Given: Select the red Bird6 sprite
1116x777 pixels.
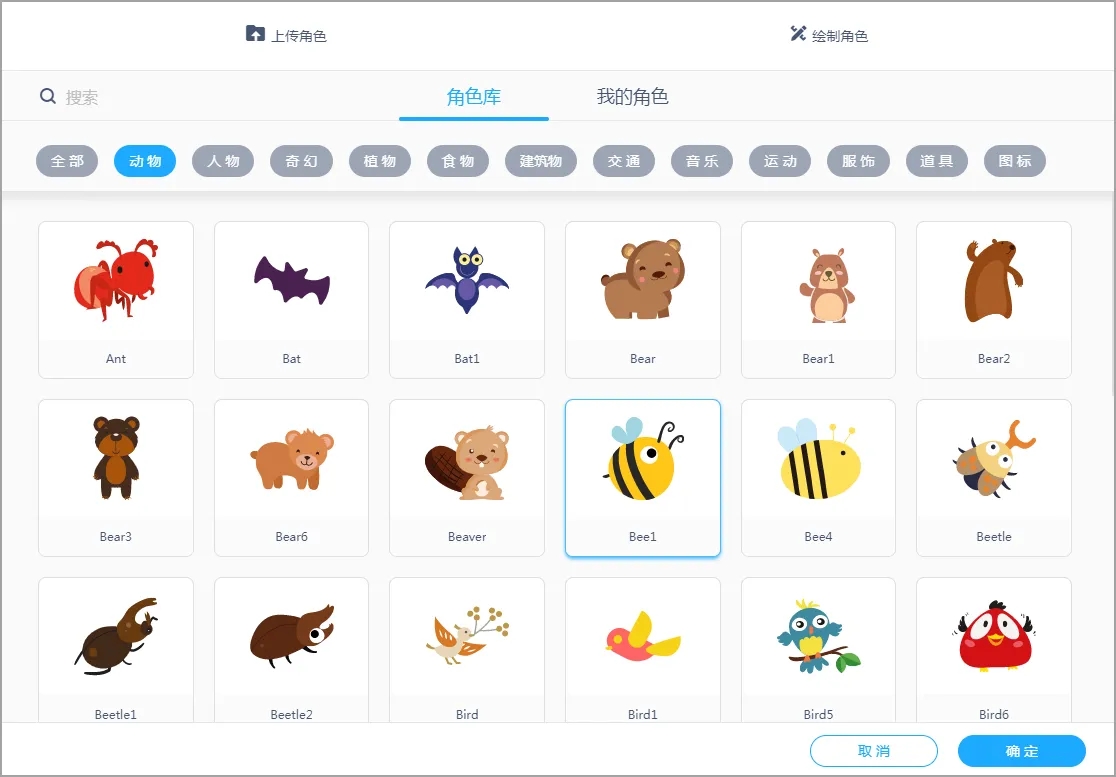Looking at the screenshot, I should pos(994,650).
